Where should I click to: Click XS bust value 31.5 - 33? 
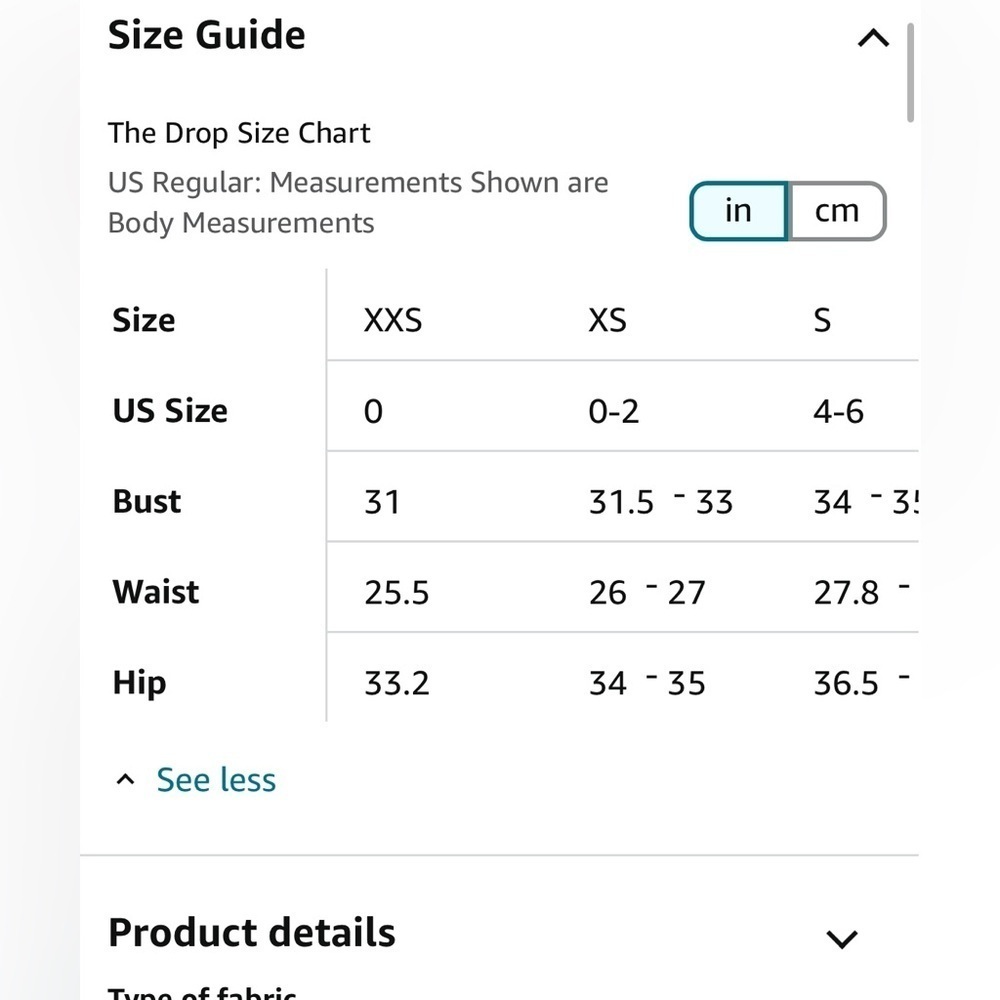(661, 502)
